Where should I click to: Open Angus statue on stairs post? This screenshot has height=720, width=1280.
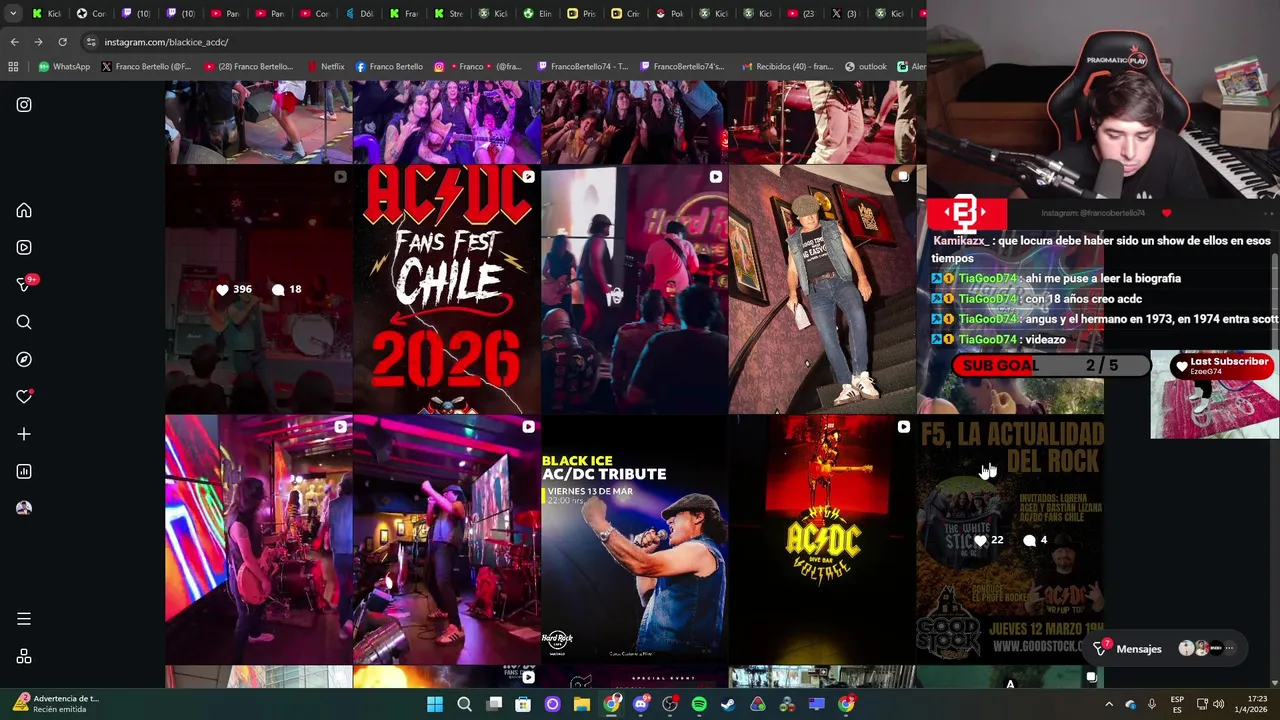[x=822, y=290]
